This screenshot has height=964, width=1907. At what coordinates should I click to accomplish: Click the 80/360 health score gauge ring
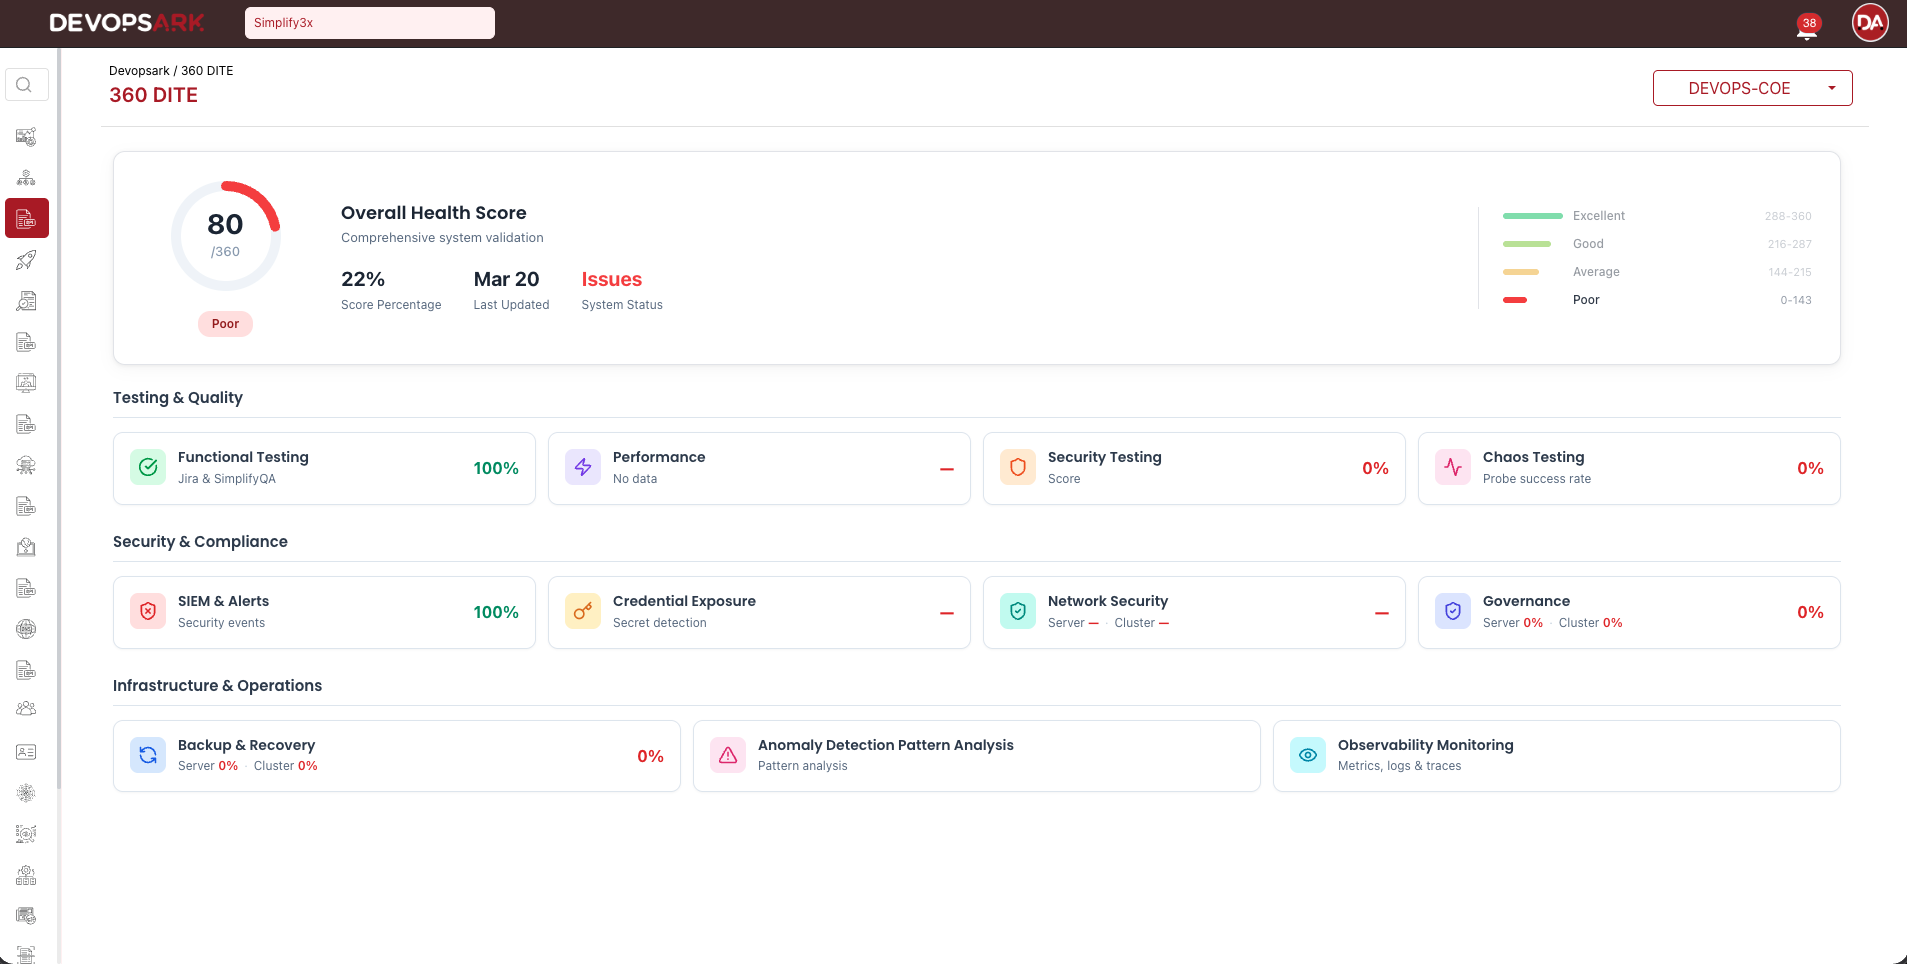point(225,235)
